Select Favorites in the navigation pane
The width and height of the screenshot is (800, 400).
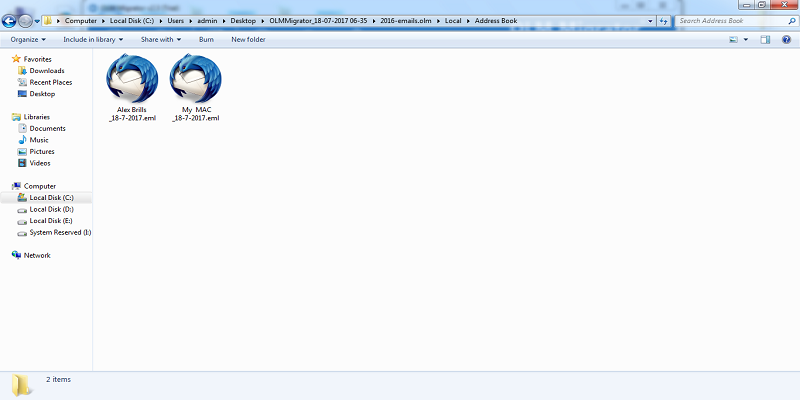coord(38,59)
